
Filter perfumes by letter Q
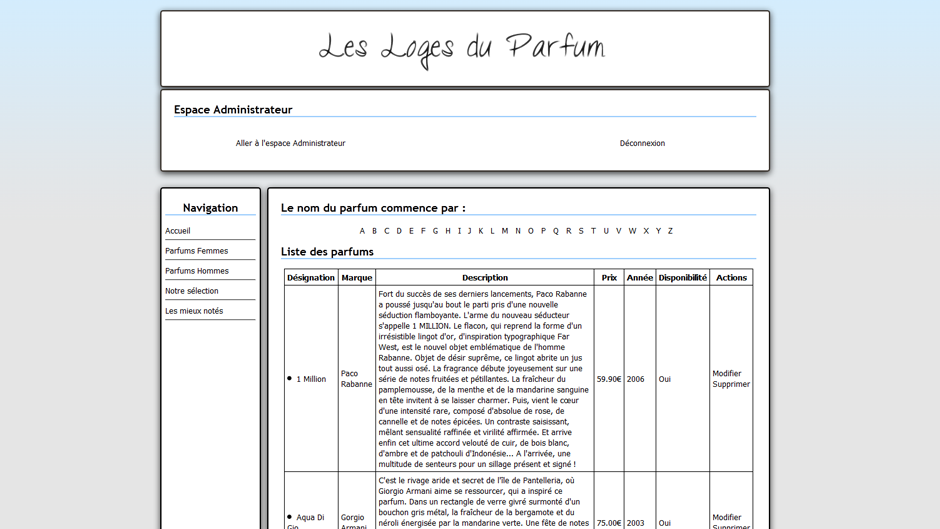pos(556,231)
